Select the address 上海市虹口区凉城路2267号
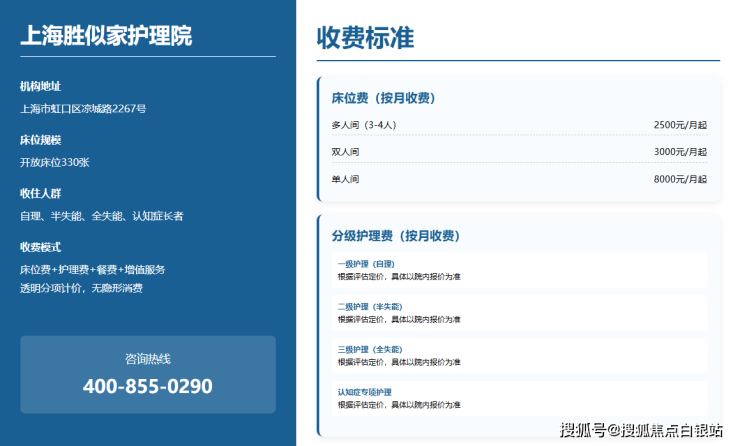 (83, 109)
